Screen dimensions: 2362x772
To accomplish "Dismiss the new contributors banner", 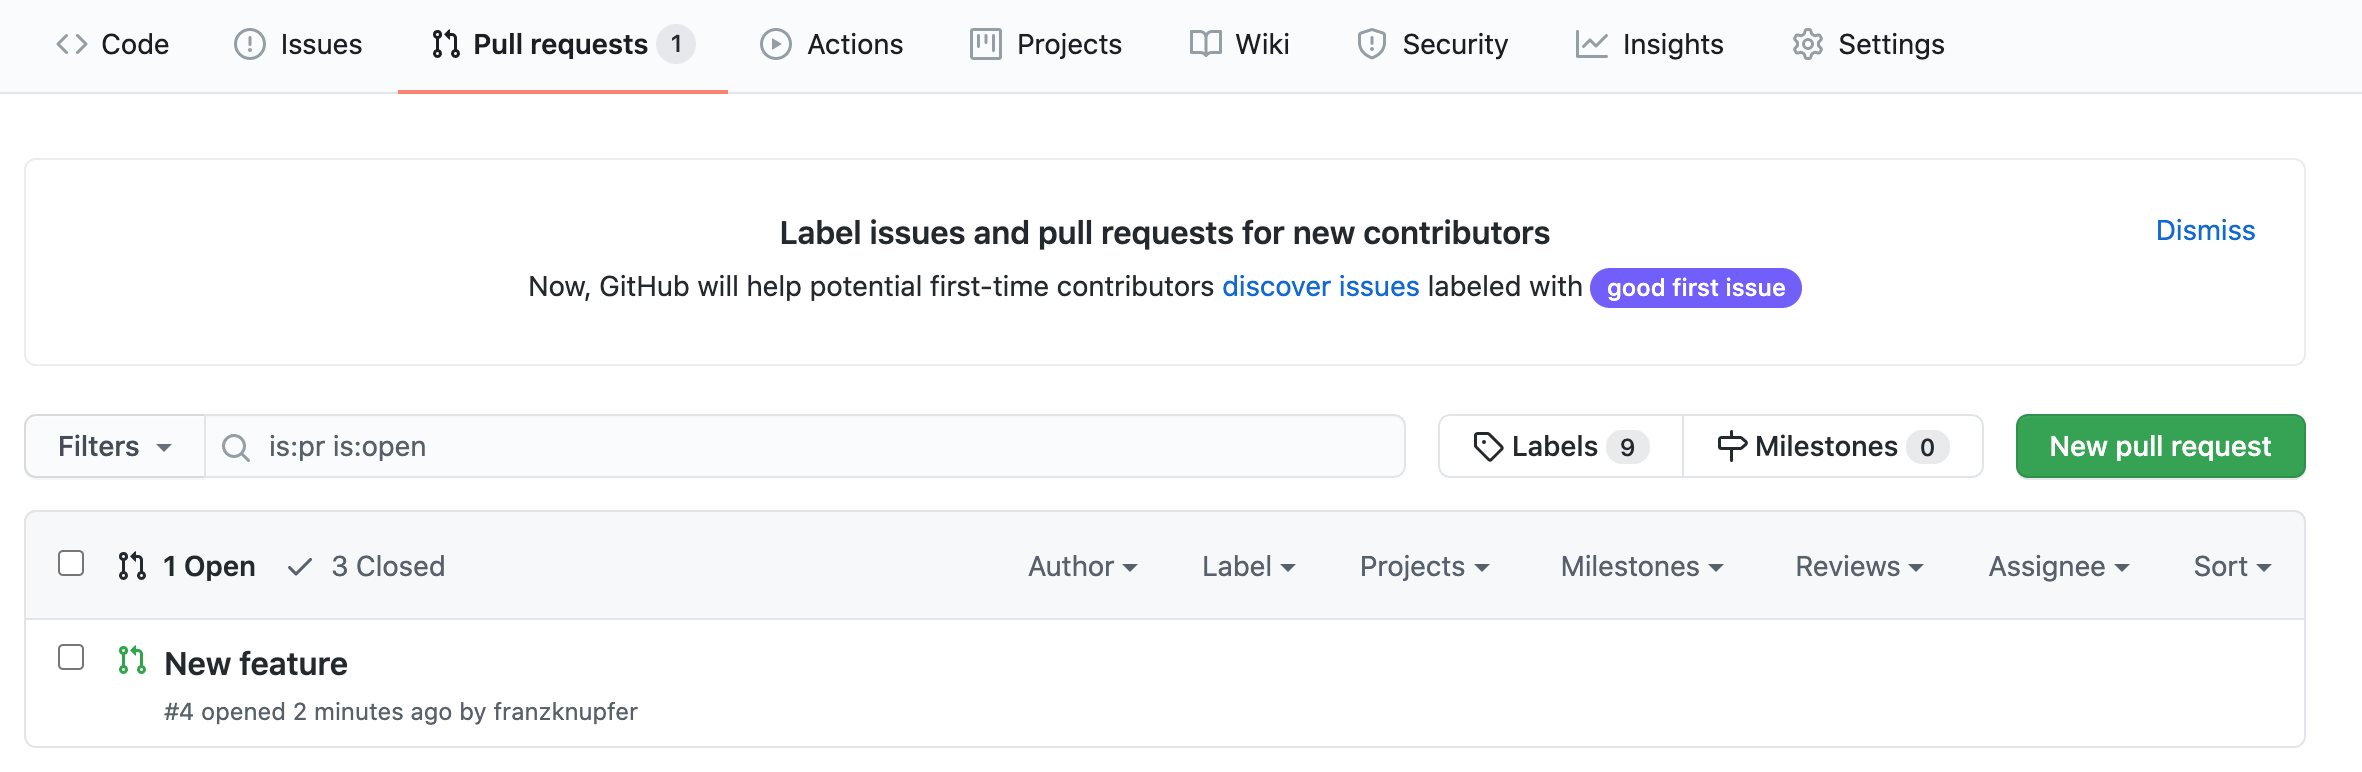I will coord(2205,230).
